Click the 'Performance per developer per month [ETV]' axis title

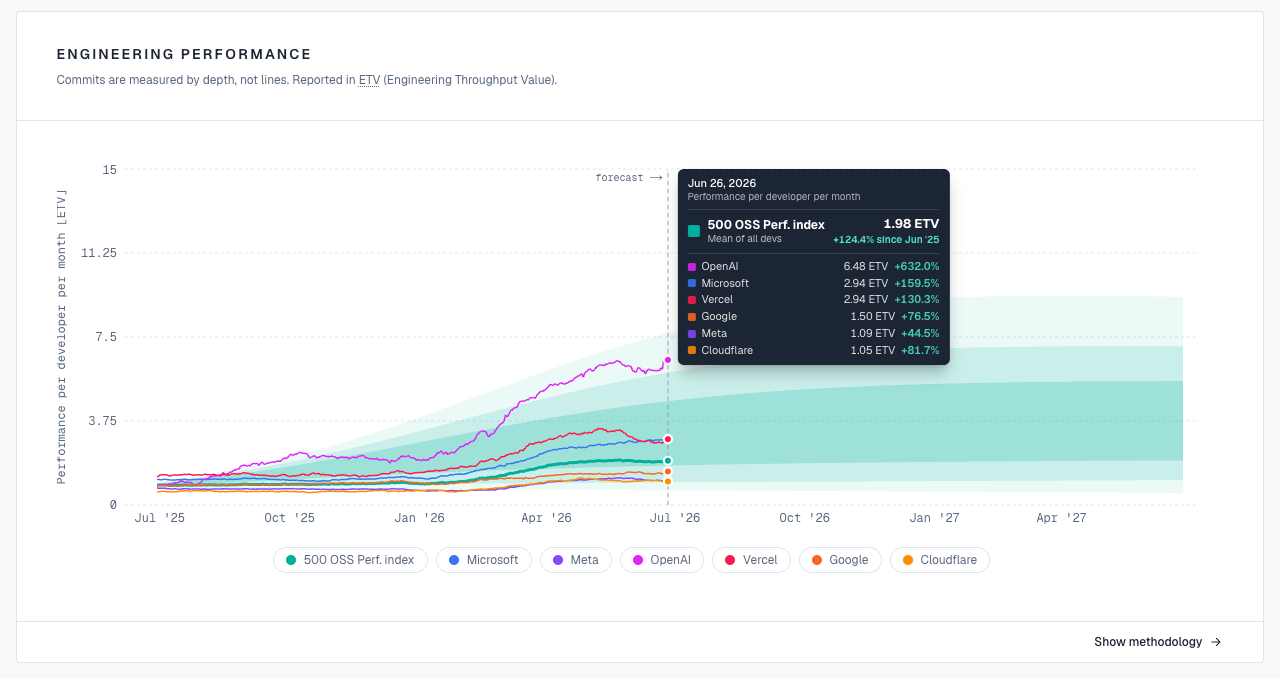(62, 336)
